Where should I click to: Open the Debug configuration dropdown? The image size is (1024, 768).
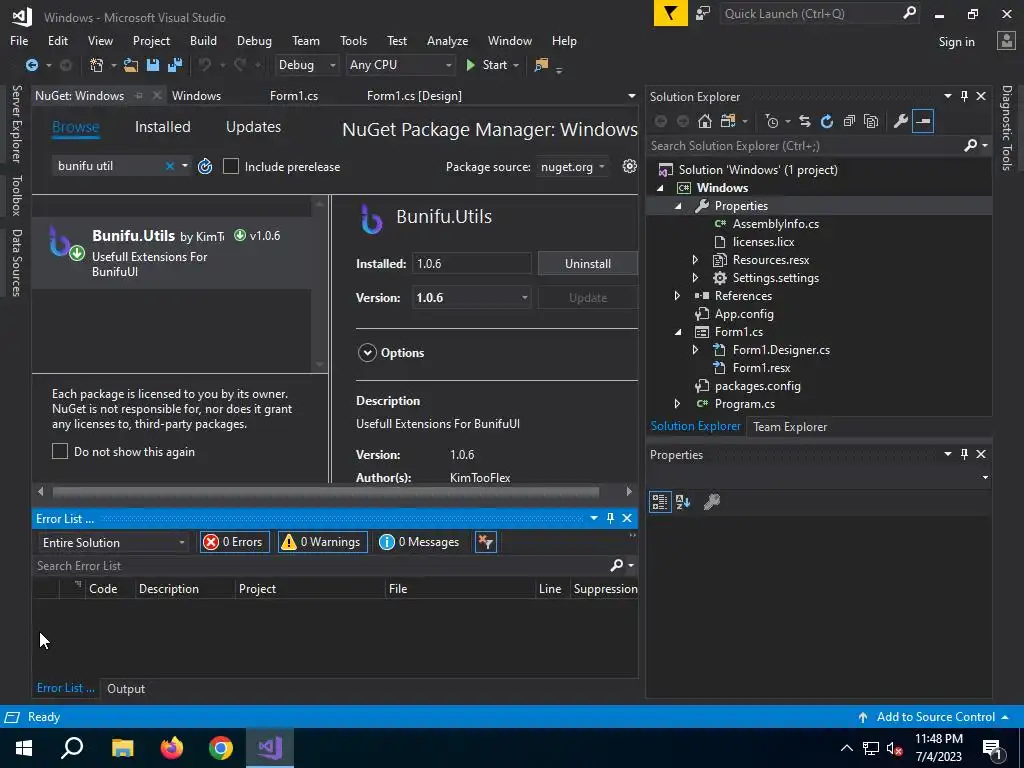(306, 65)
